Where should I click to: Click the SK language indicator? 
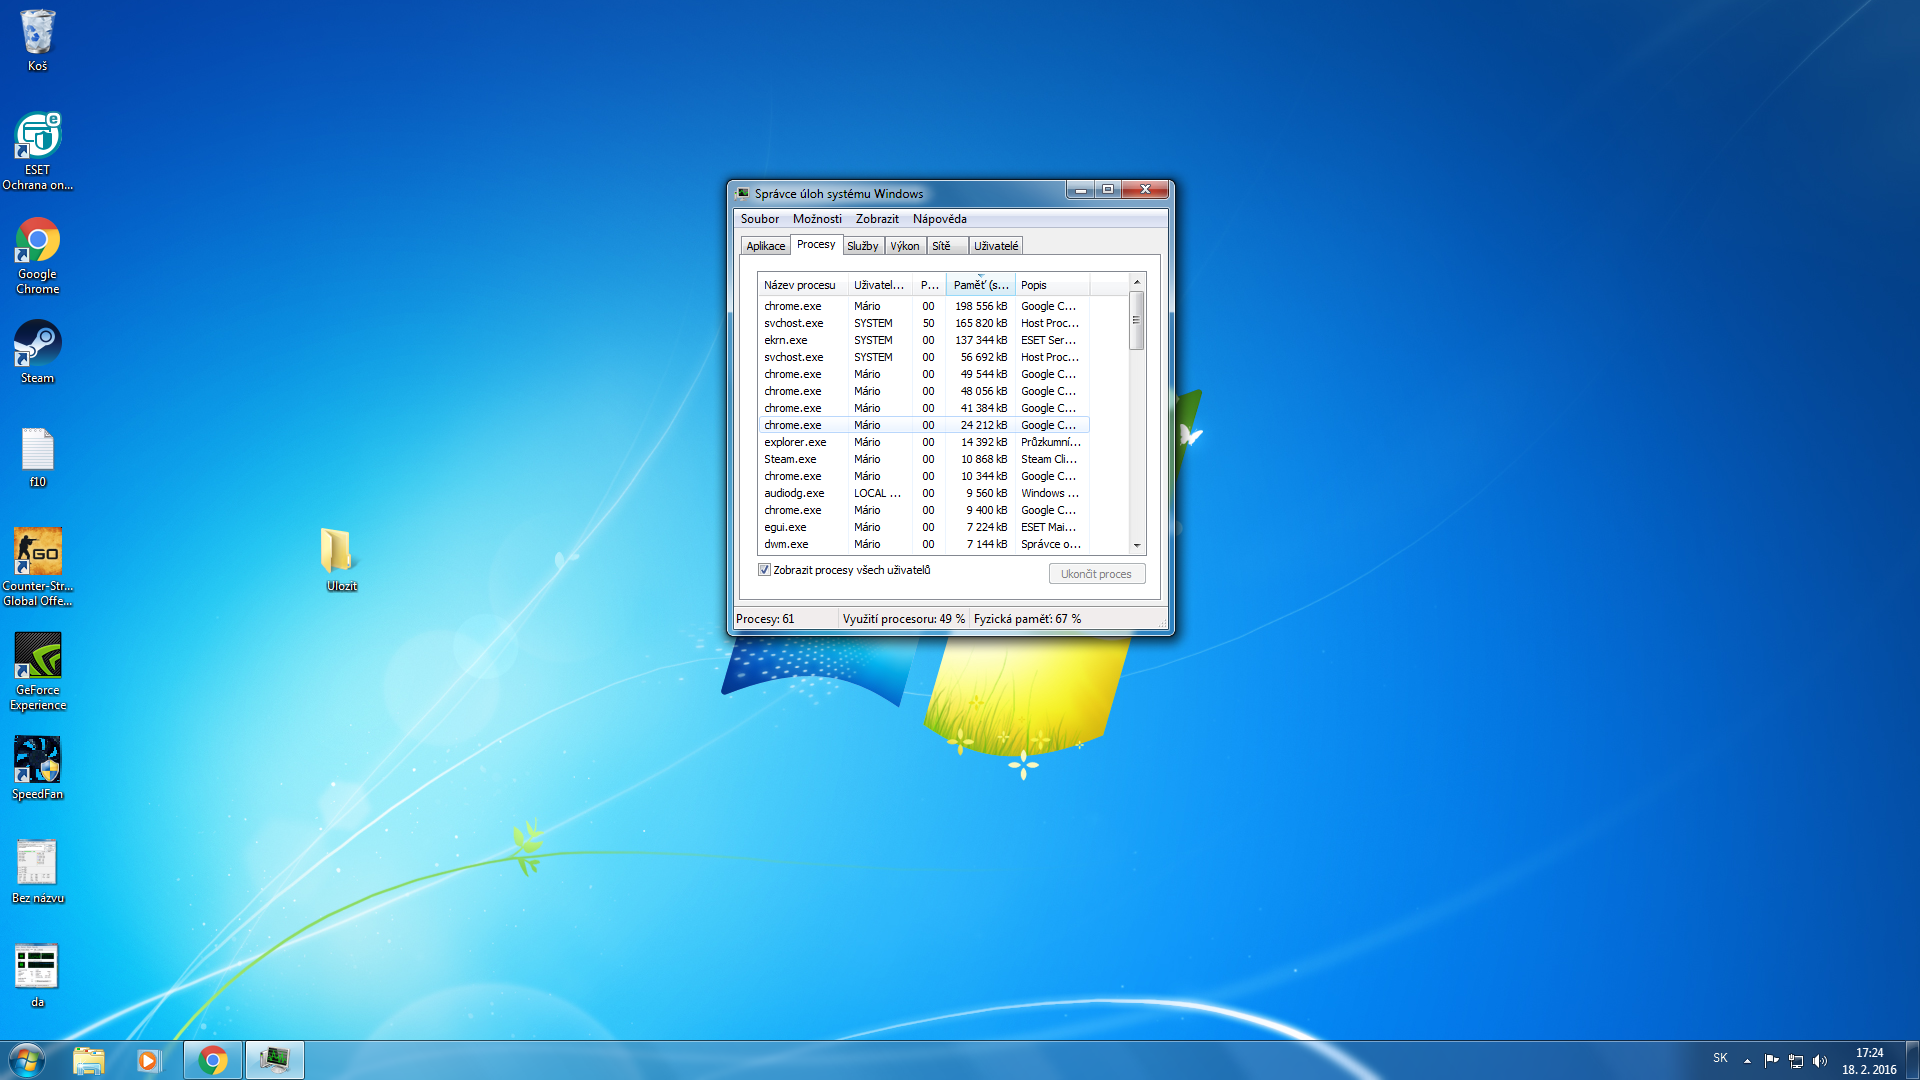coord(1720,1058)
